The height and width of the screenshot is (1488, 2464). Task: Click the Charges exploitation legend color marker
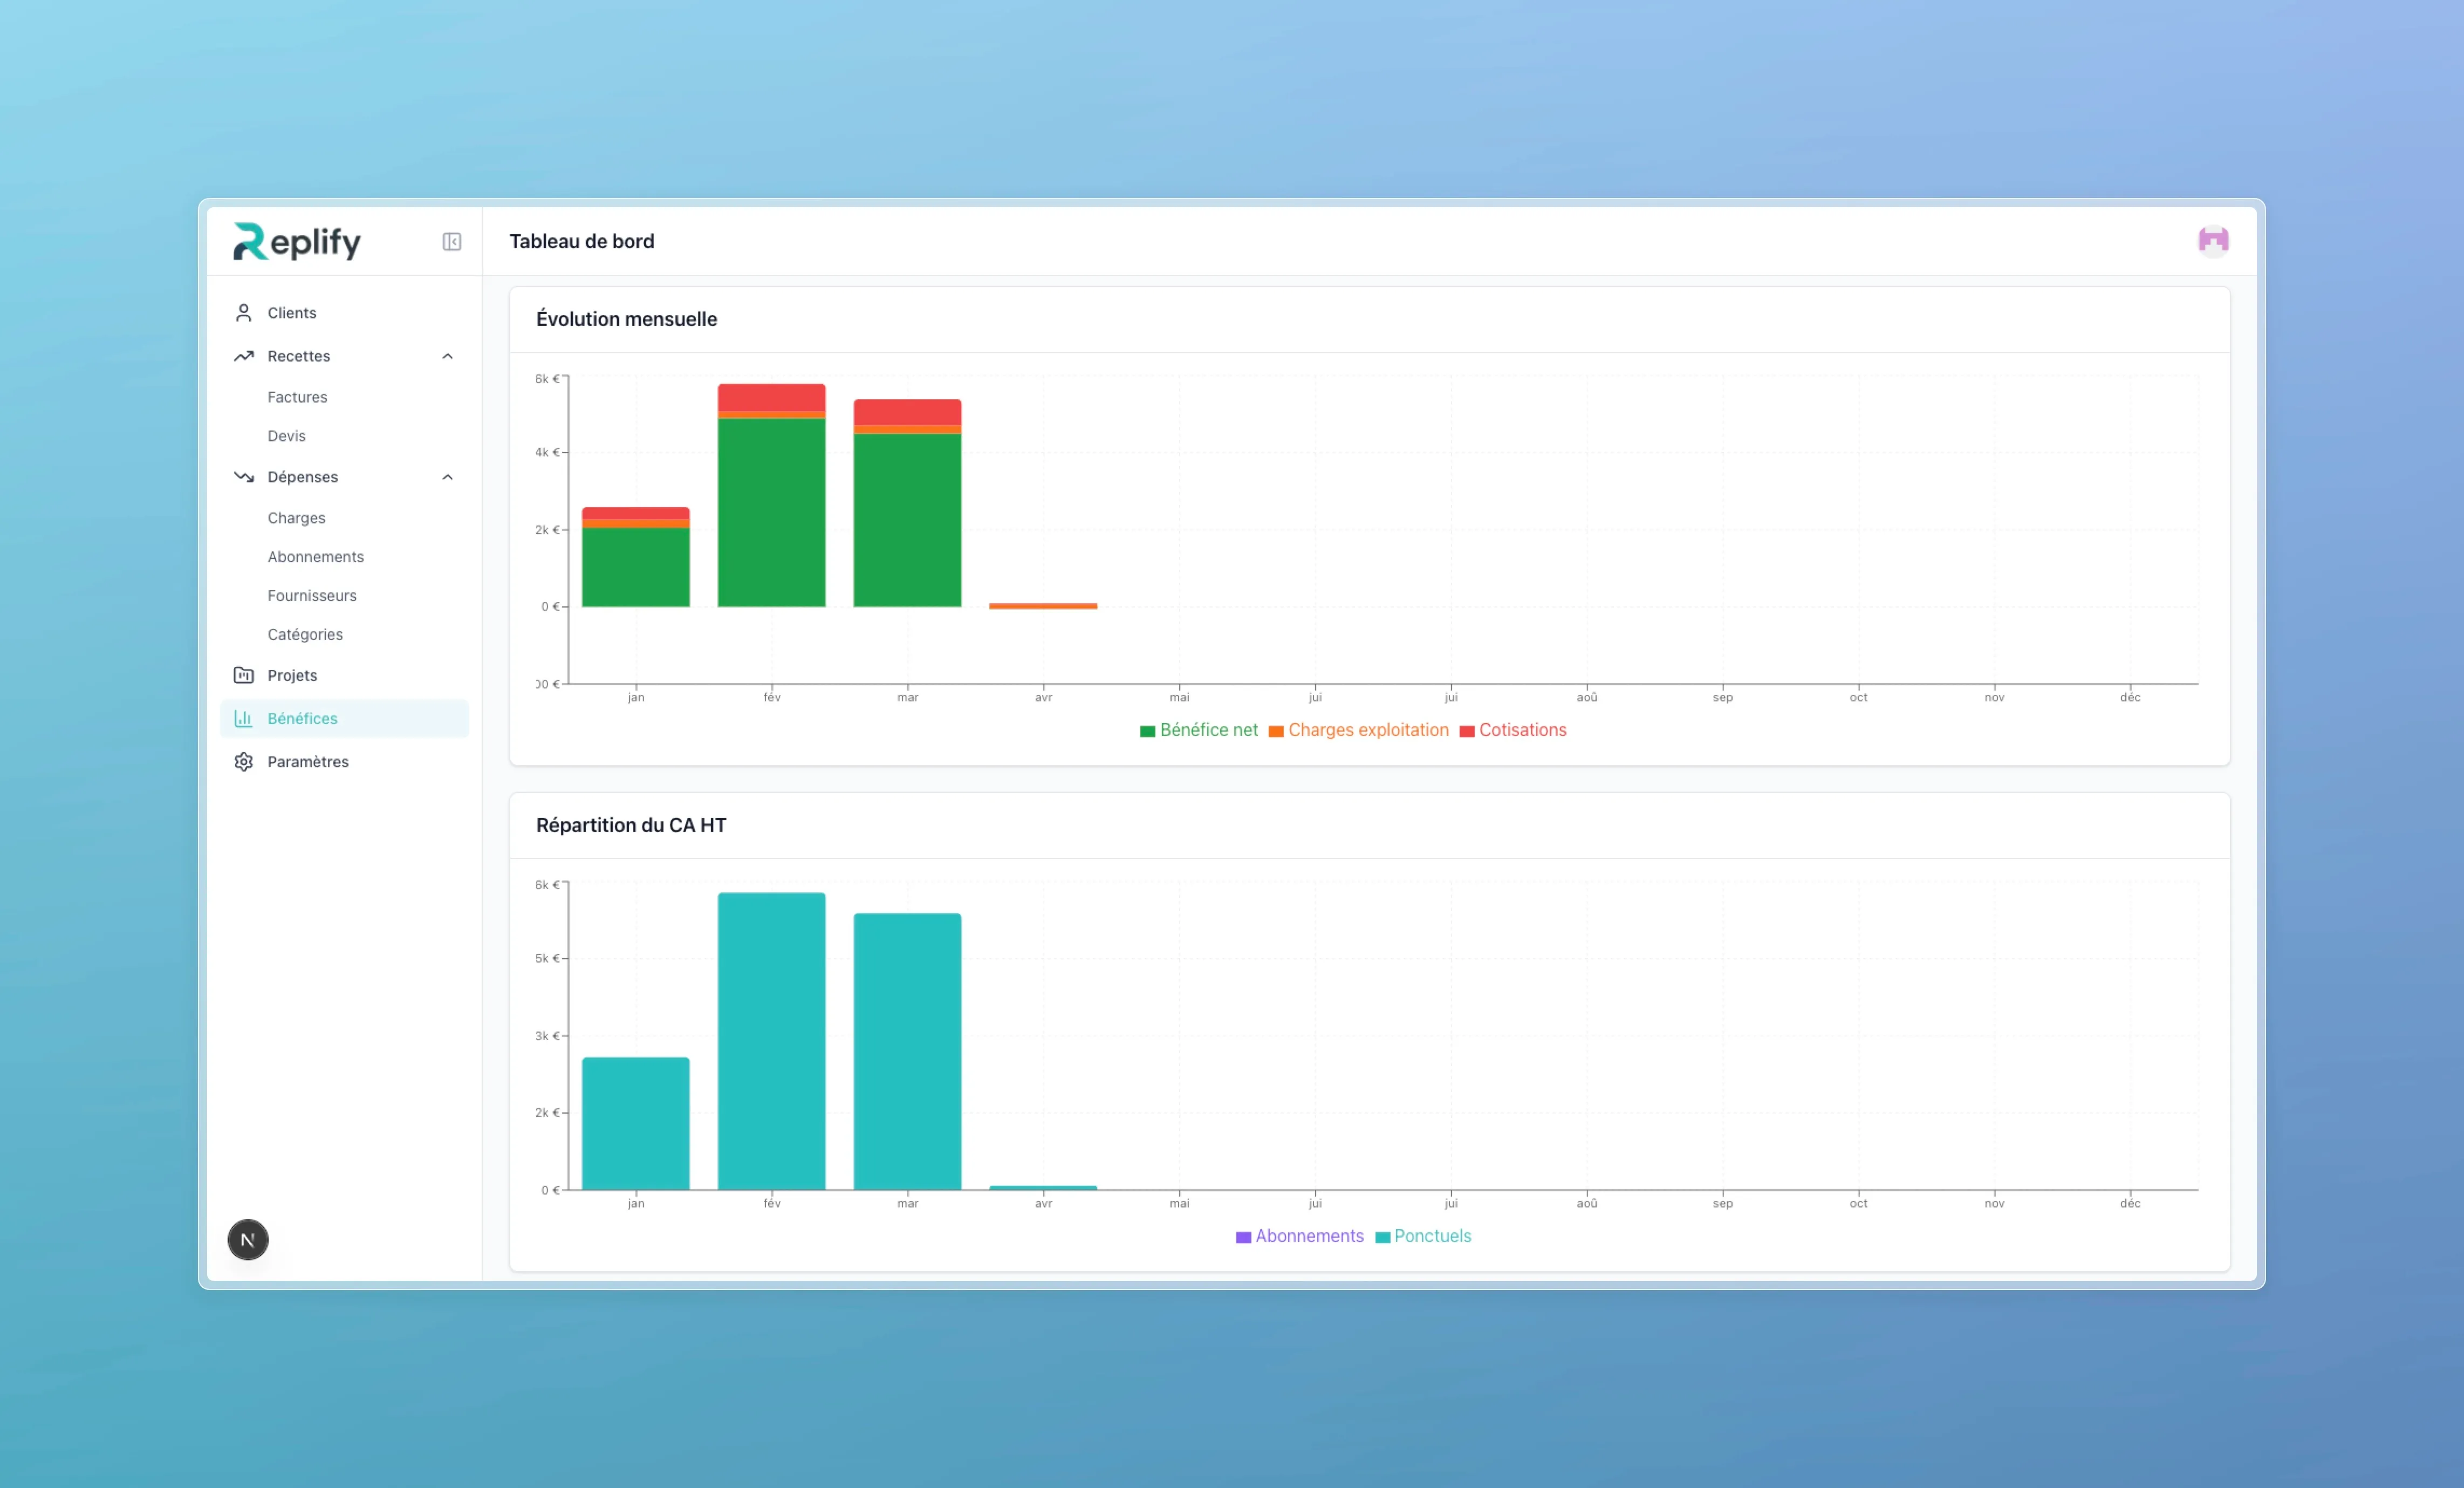[x=1275, y=730]
